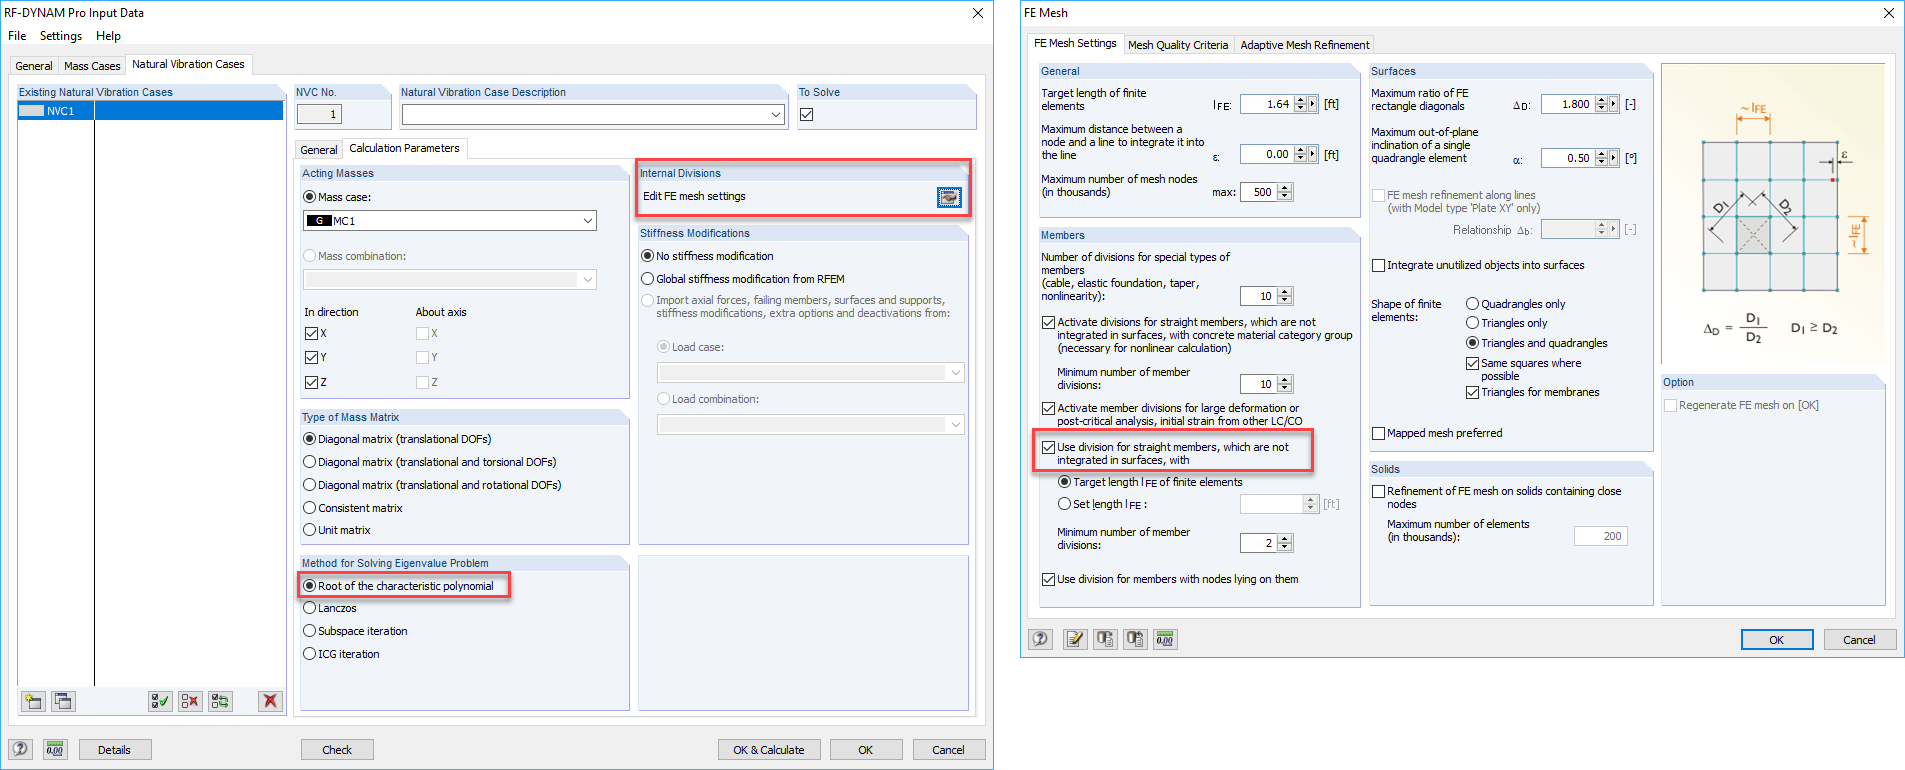The height and width of the screenshot is (770, 1905).
Task: Cancel the RF-DYNAM Pro dialog
Action: 949,750
